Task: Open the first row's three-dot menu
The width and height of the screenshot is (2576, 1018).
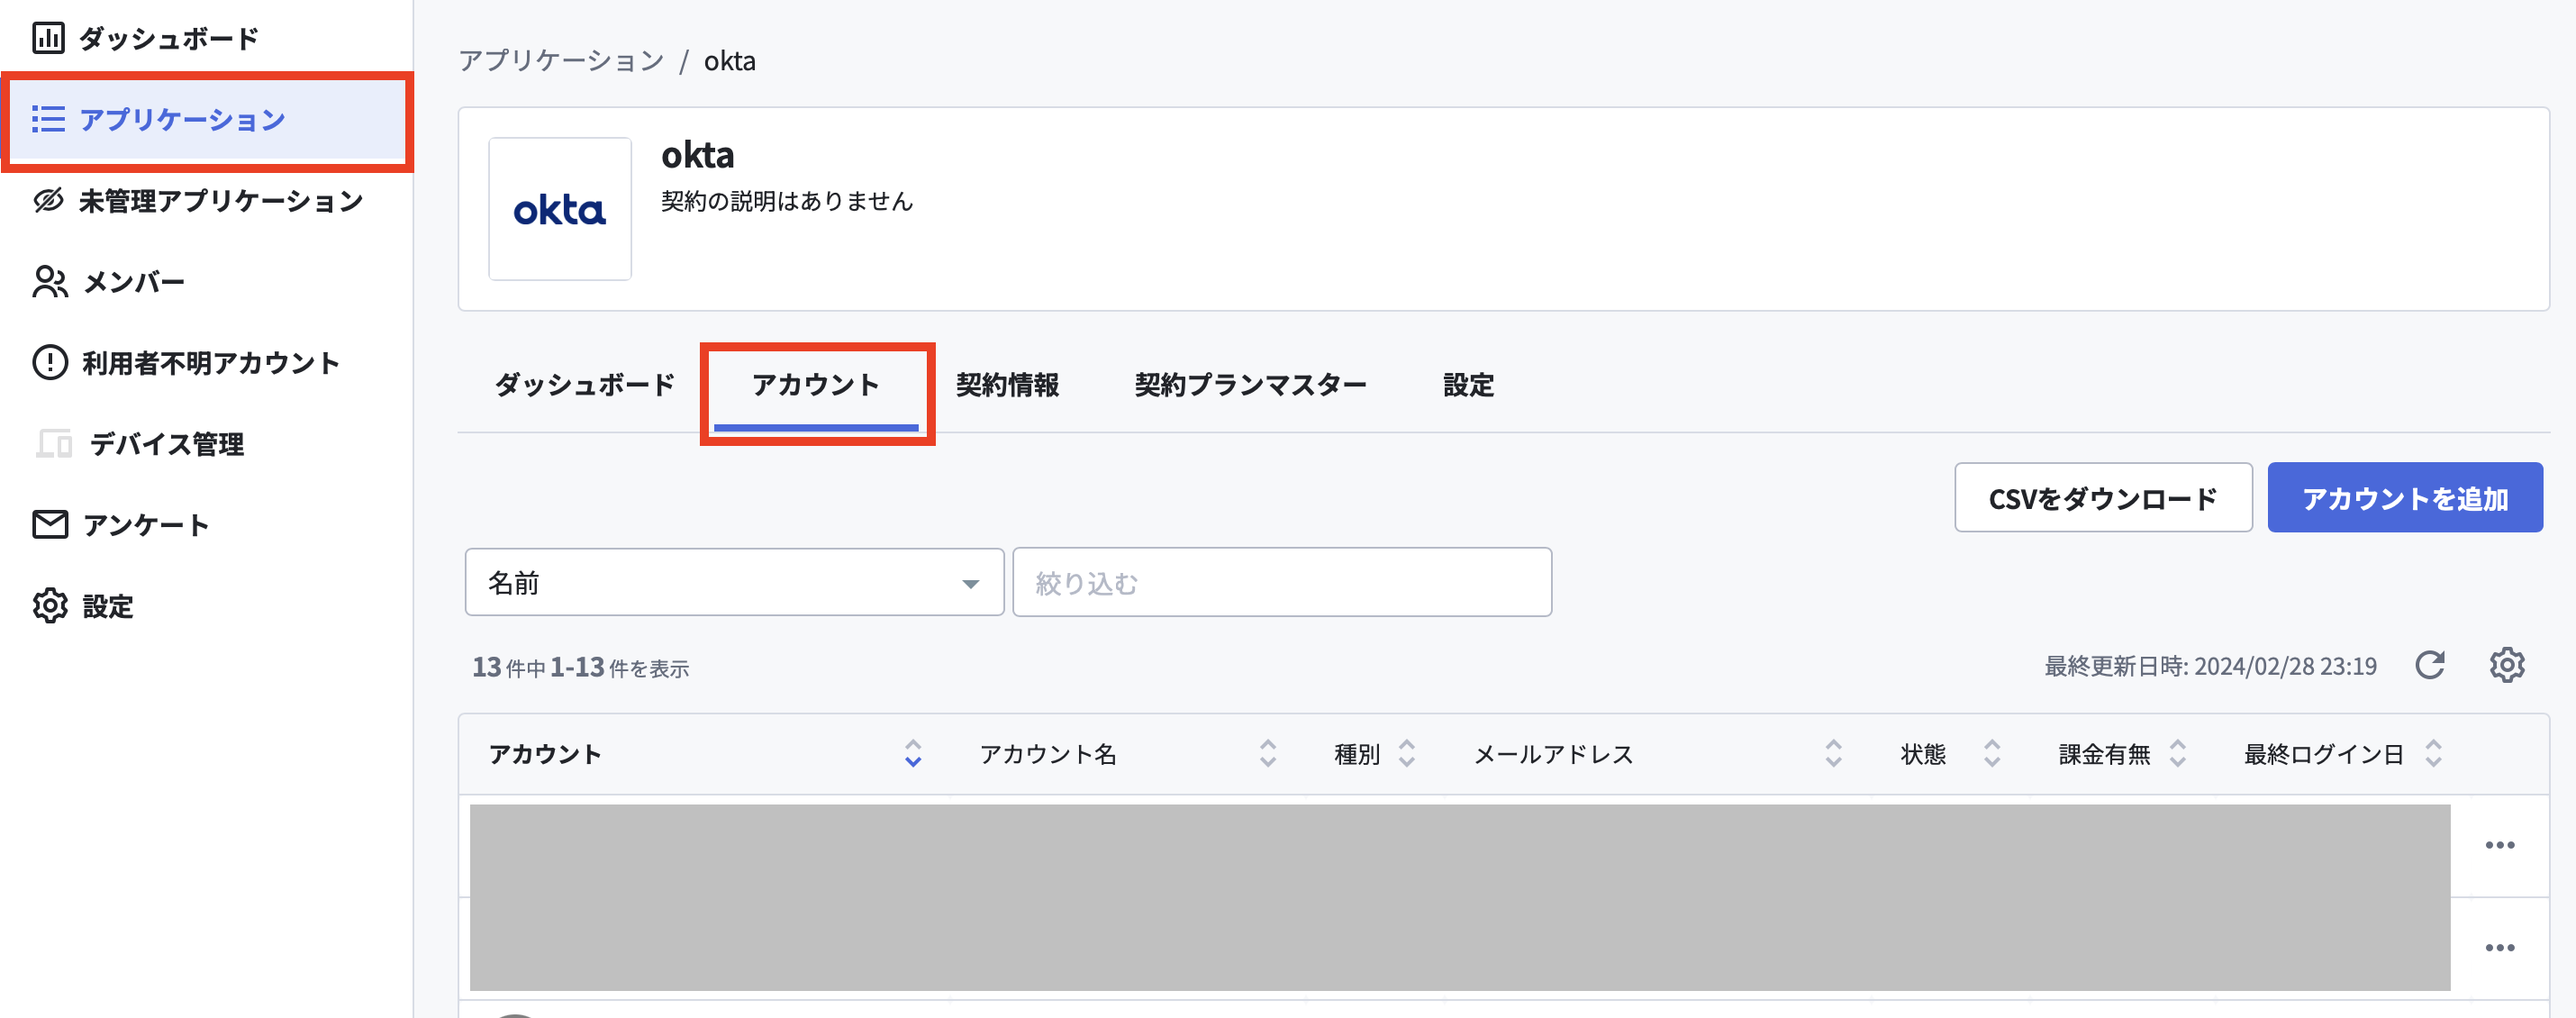Action: pos(2500,845)
